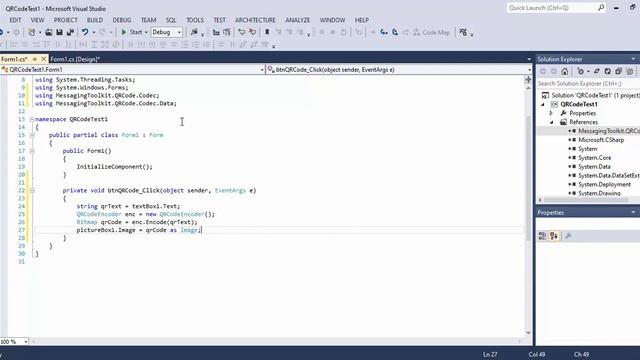Collapse the class Form1 code block
The image size is (640, 360).
pos(31,135)
